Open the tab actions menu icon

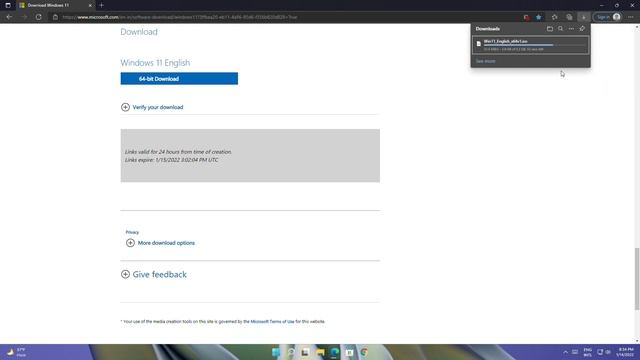coord(8,5)
